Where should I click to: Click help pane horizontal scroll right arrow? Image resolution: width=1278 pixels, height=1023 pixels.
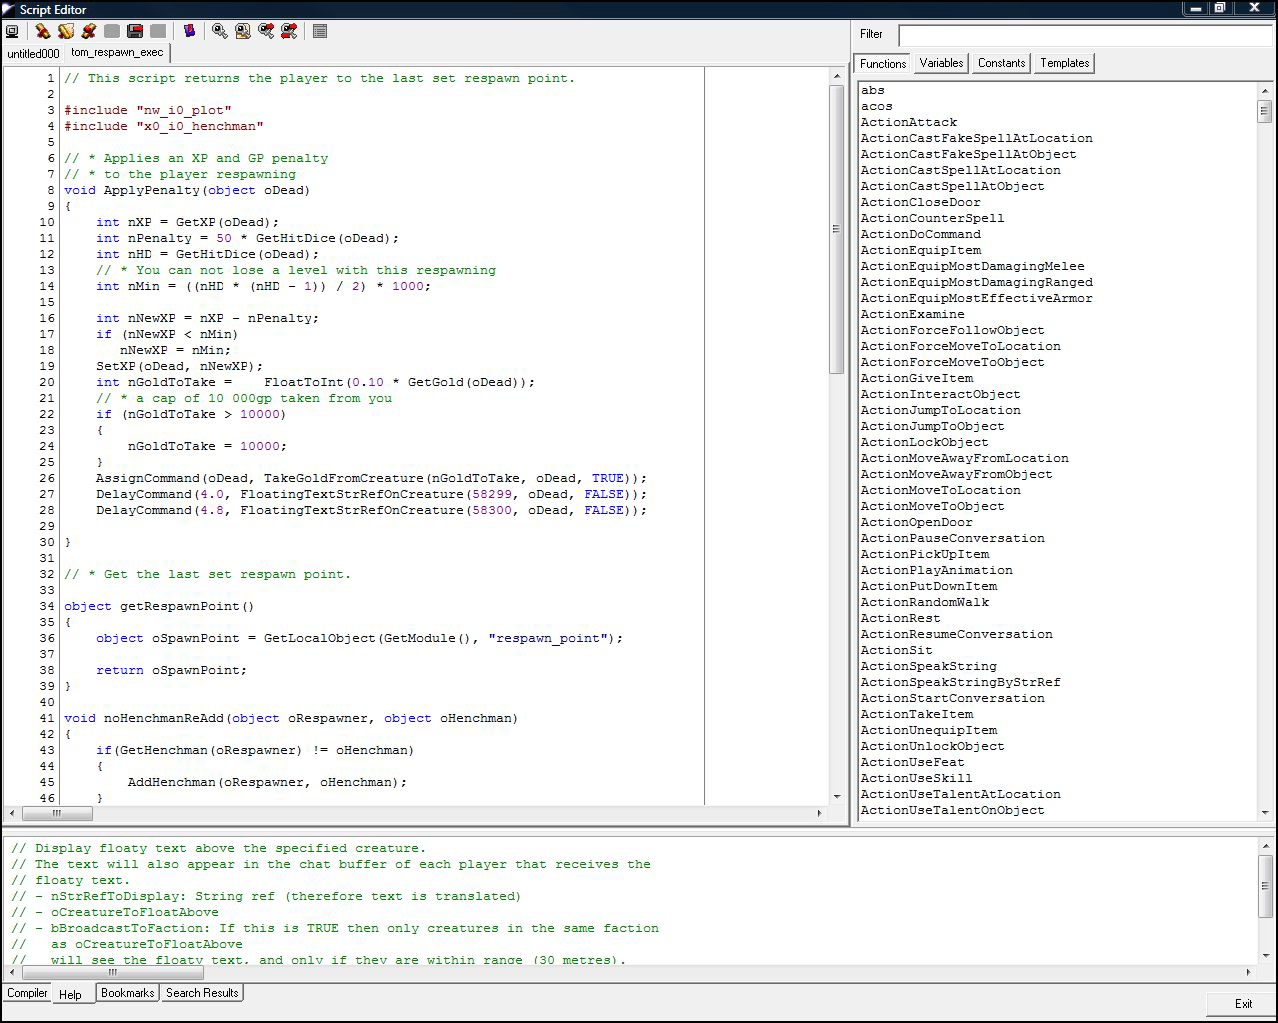[x=1248, y=972]
